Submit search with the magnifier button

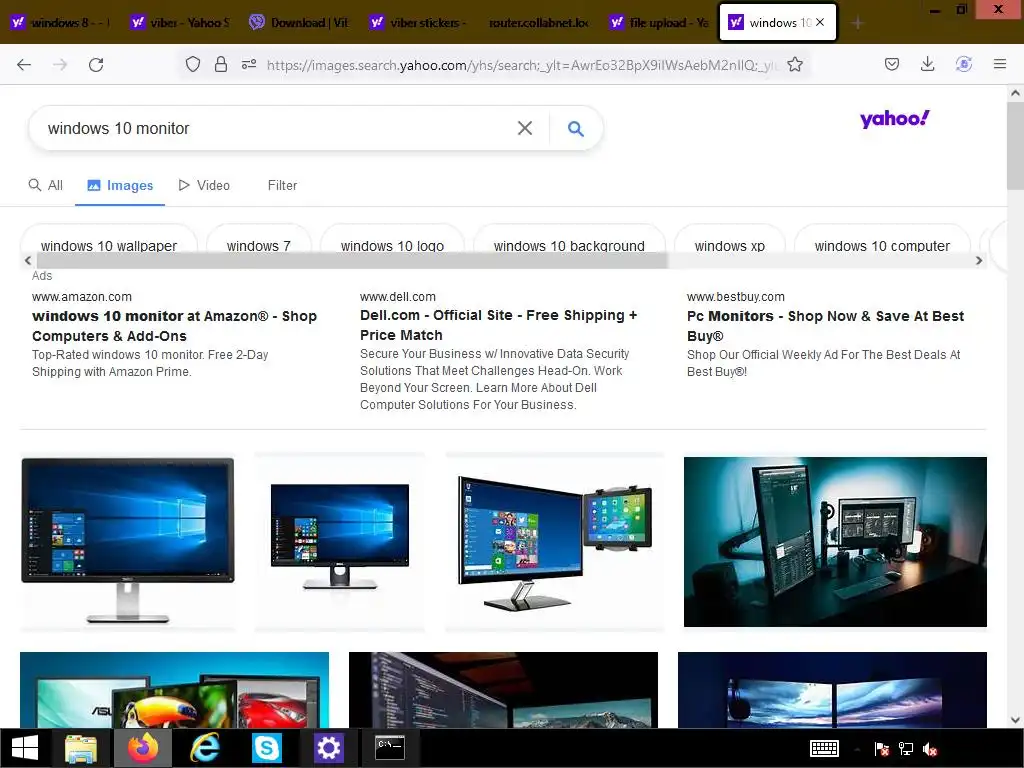[575, 128]
